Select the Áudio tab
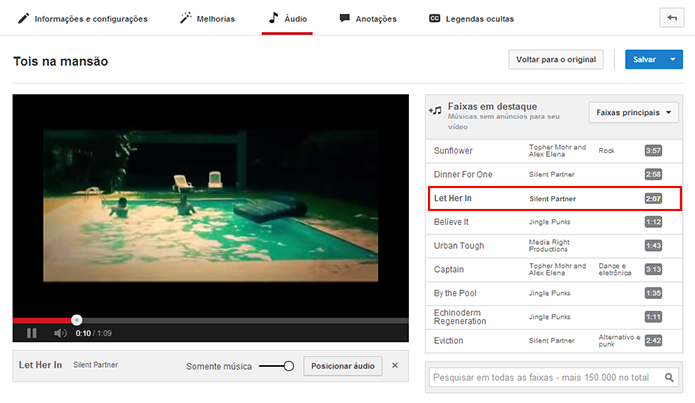The height and width of the screenshot is (403, 695). pyautogui.click(x=287, y=19)
